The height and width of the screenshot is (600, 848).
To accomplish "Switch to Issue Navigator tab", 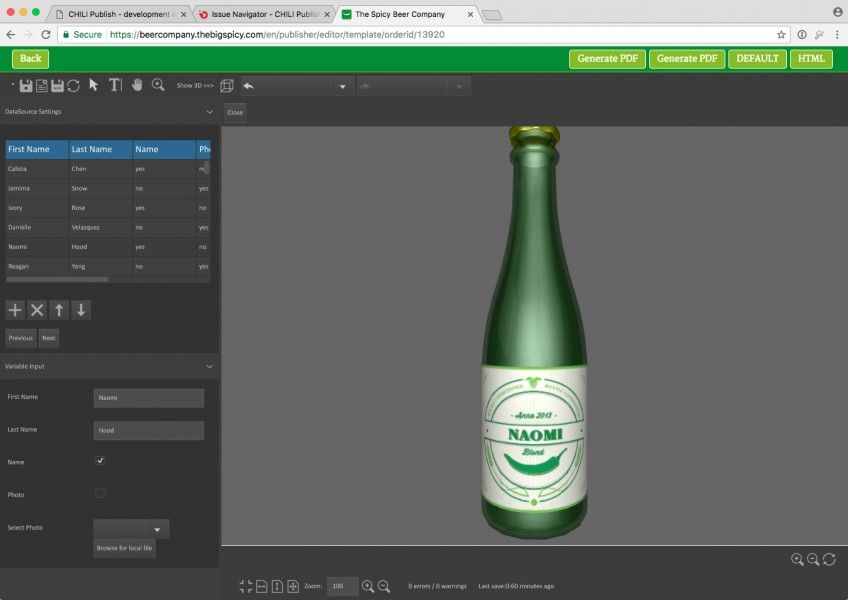I will click(x=264, y=14).
